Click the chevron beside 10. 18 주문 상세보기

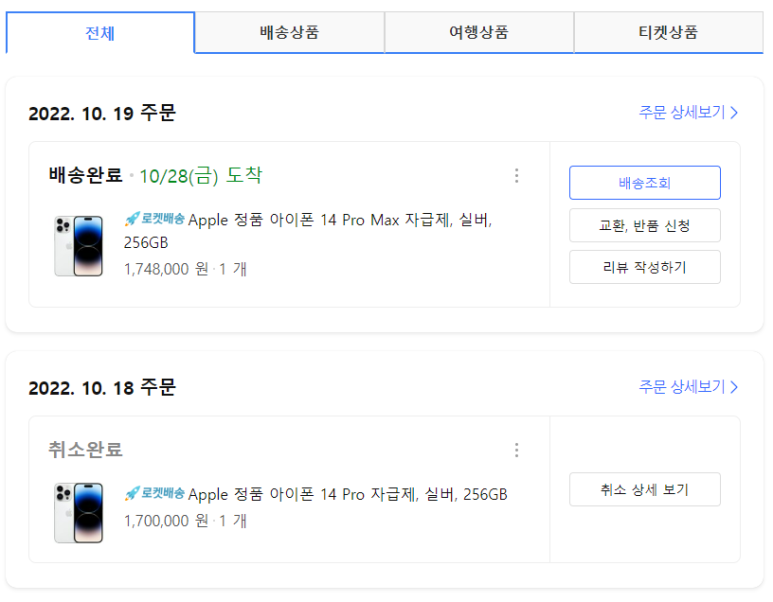734,387
